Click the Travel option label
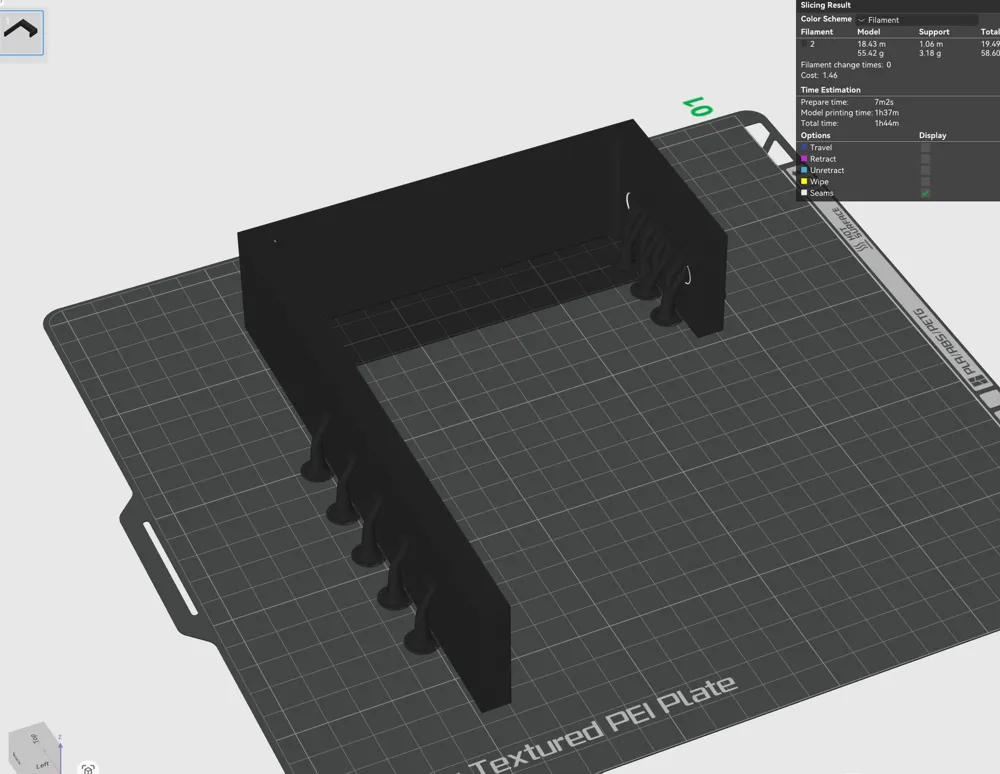Image resolution: width=1000 pixels, height=774 pixels. pos(821,147)
